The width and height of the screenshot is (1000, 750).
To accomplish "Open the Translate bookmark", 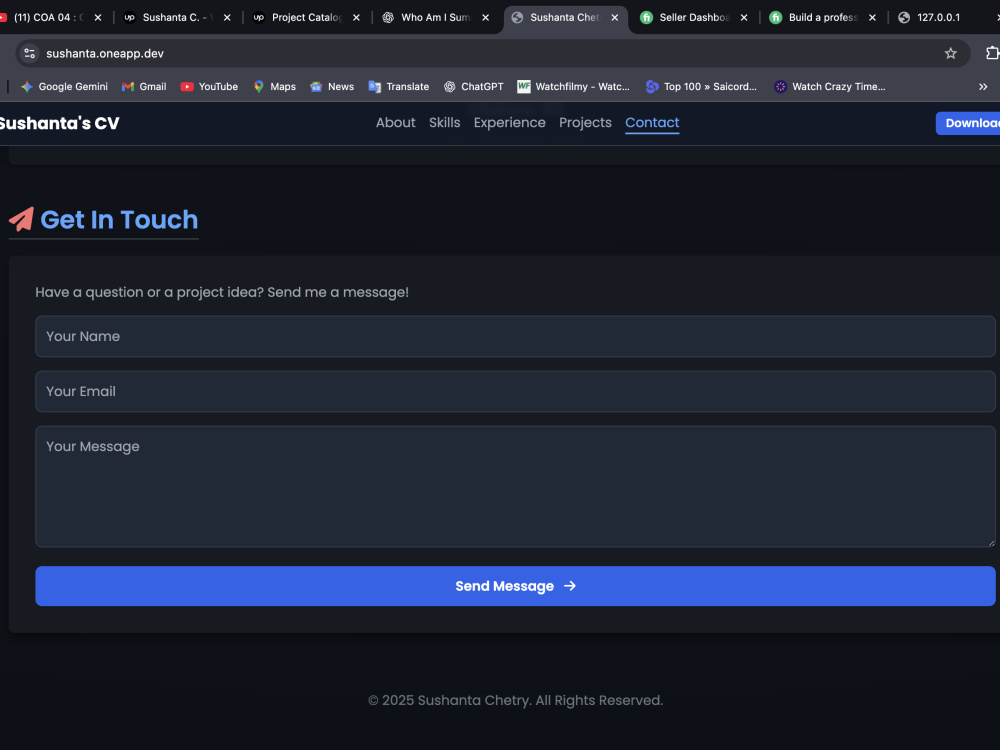I will 399,87.
